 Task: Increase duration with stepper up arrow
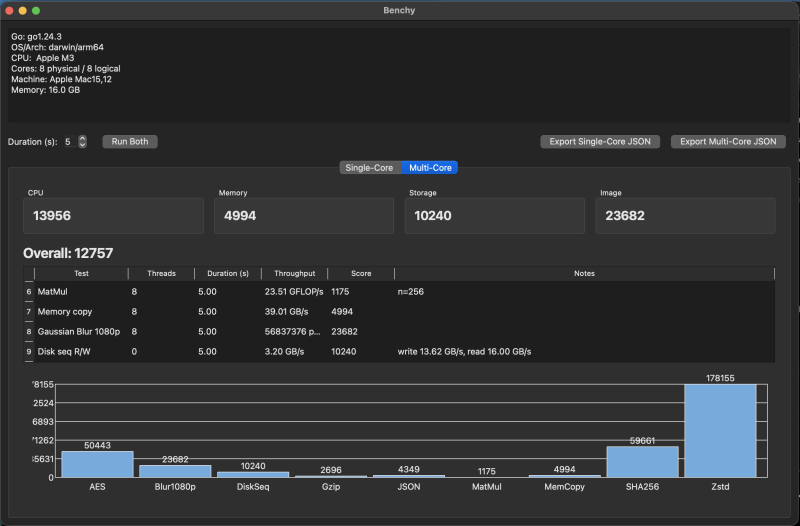point(83,138)
